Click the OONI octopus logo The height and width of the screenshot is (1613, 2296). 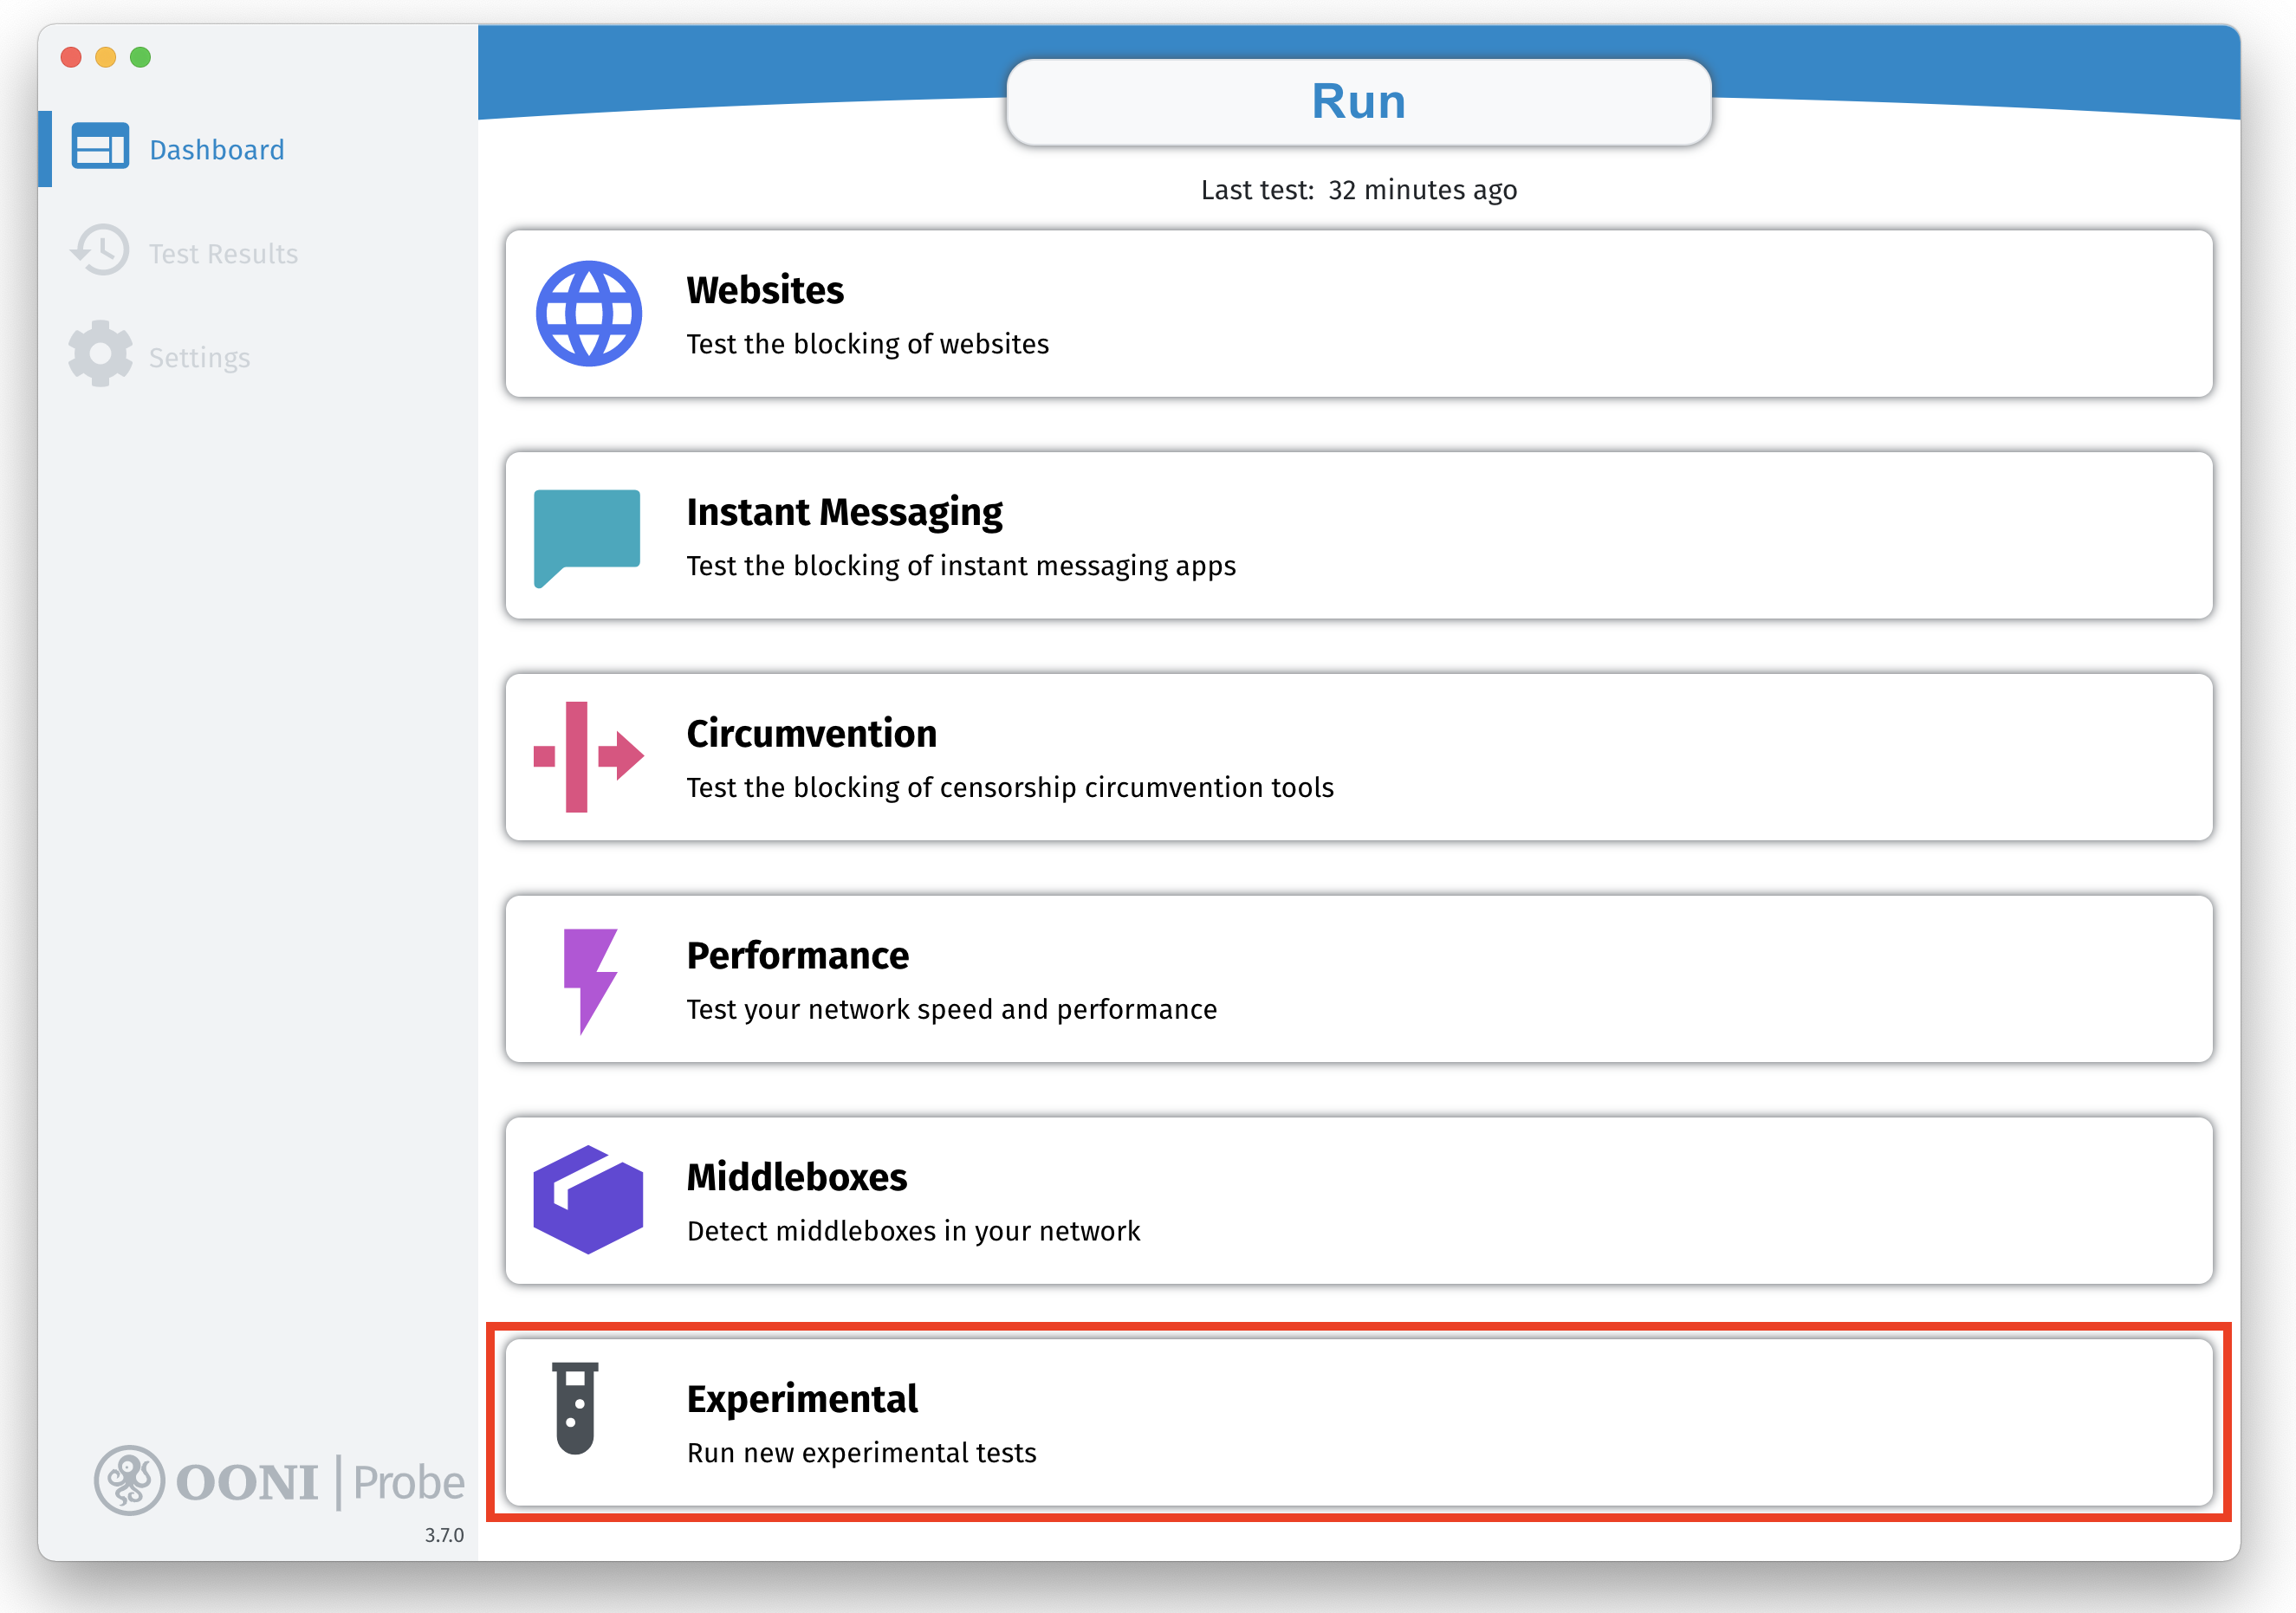[x=129, y=1480]
